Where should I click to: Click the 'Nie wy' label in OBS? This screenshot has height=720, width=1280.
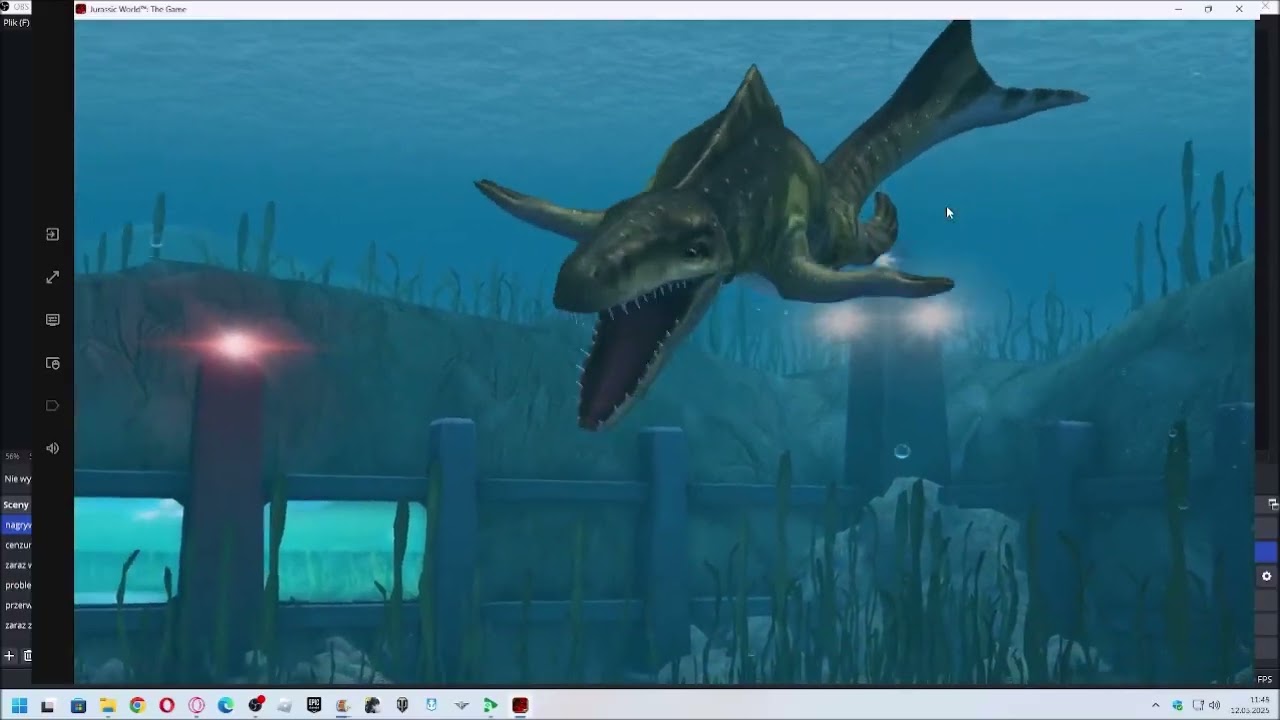pos(17,479)
